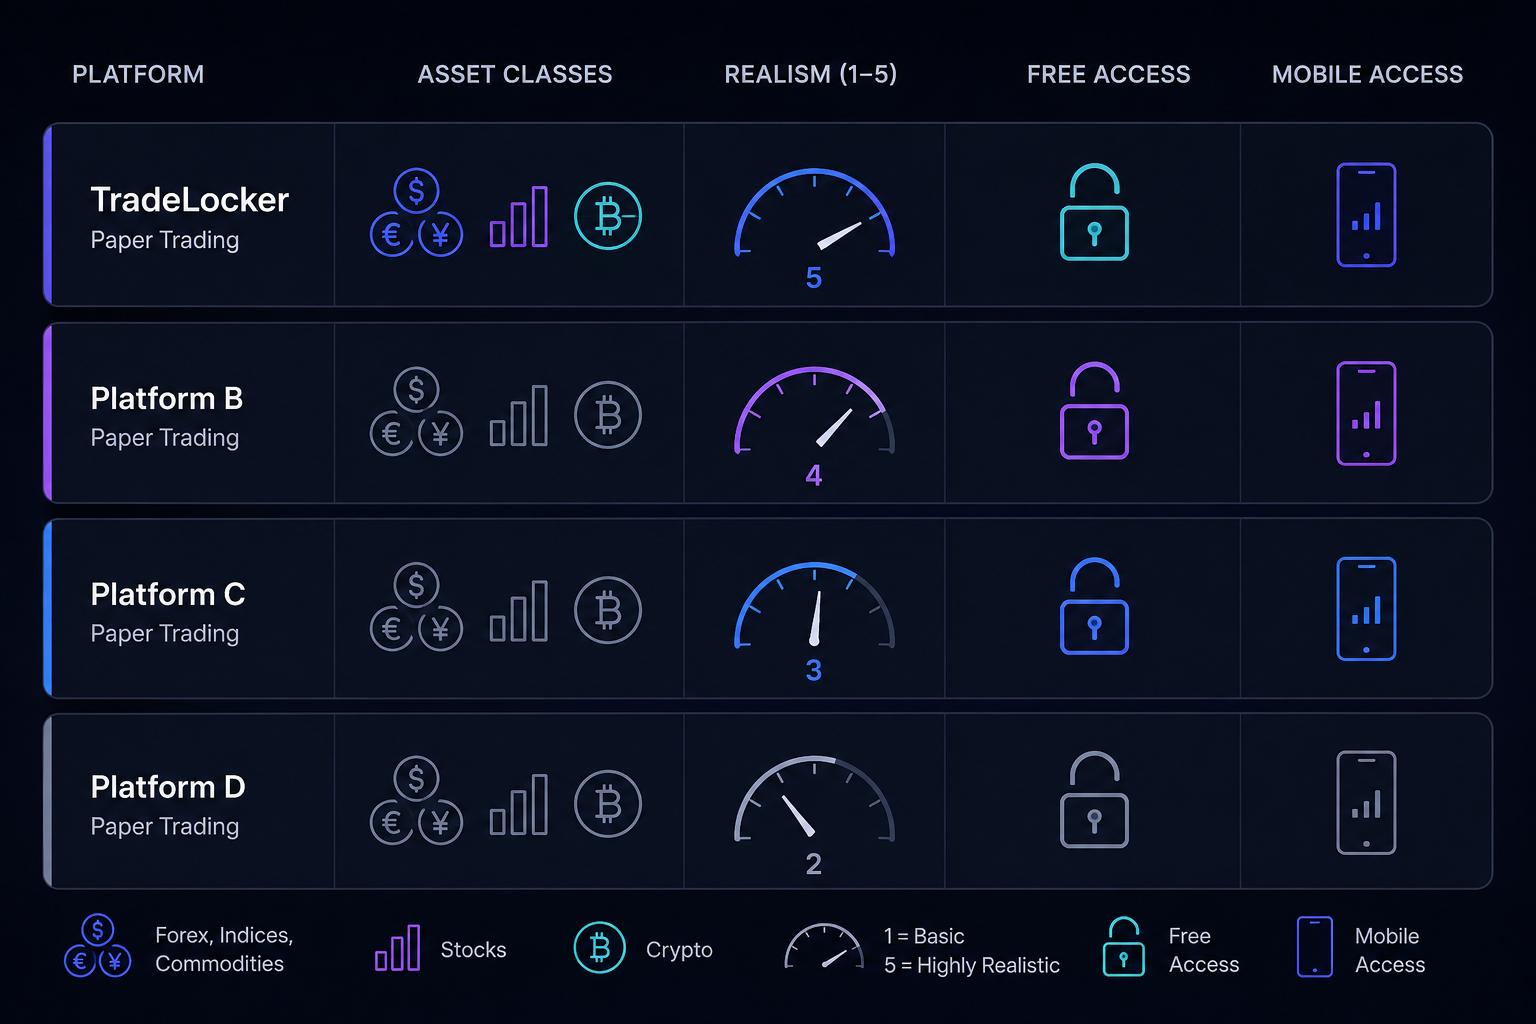Click the realism score 4 under Platform B gauge
1536x1024 pixels.
(814, 475)
